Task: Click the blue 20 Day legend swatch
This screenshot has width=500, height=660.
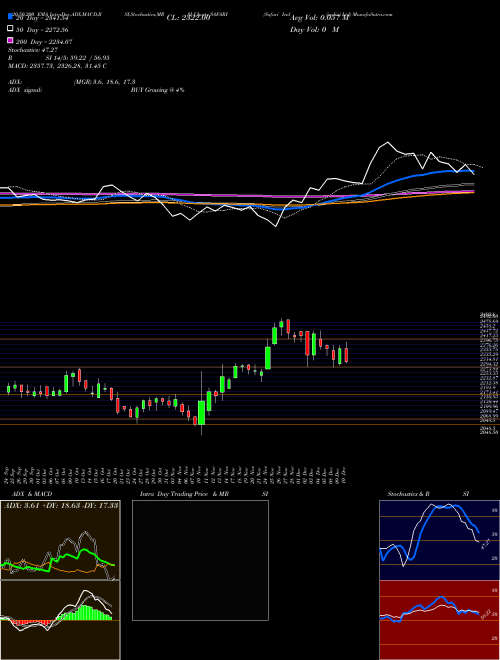Action: point(11,17)
